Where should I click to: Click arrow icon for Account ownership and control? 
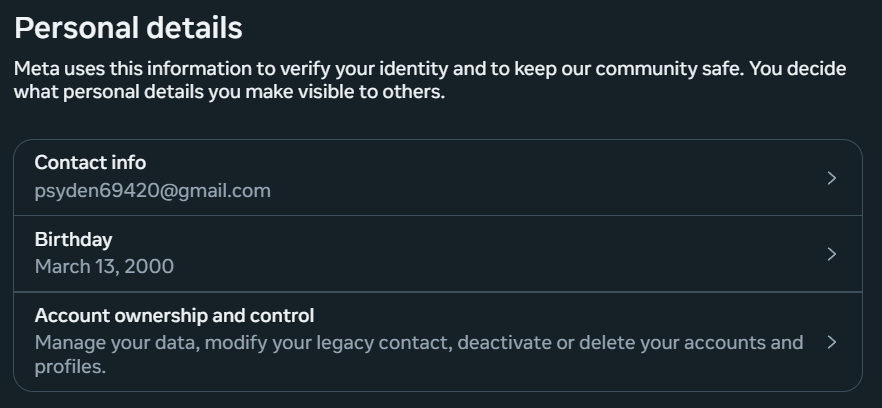pyautogui.click(x=832, y=342)
